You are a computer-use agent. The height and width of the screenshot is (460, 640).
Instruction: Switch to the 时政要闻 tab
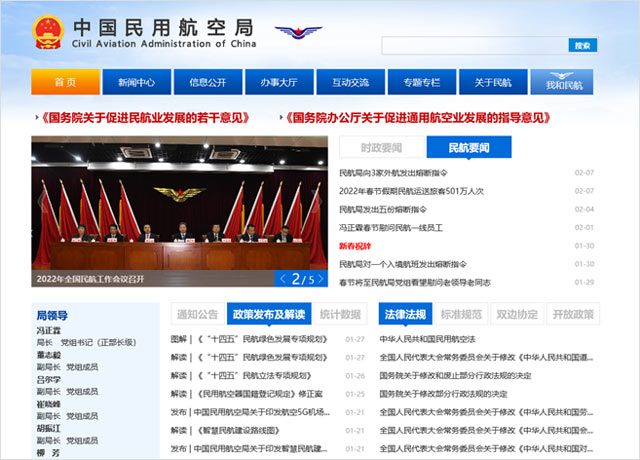382,147
